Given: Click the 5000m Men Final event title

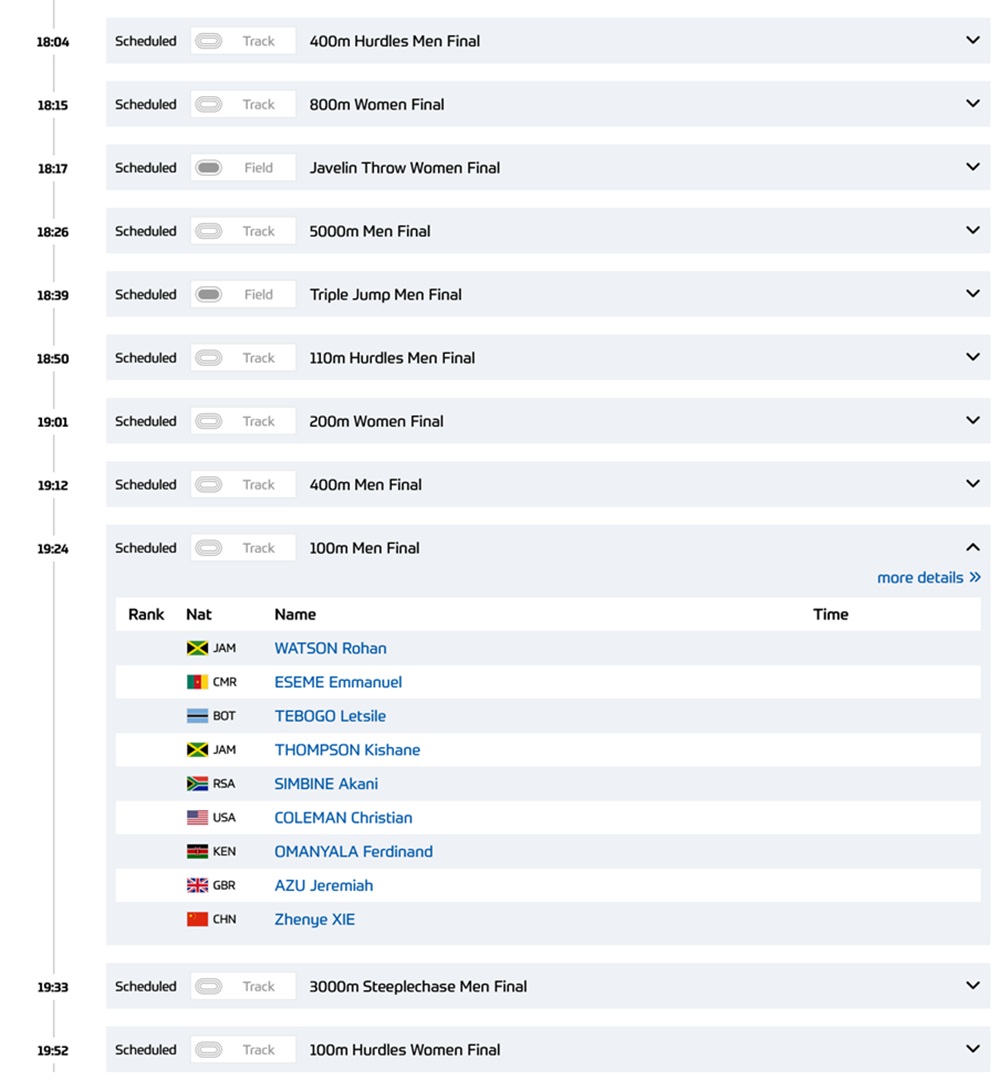Looking at the screenshot, I should point(370,231).
